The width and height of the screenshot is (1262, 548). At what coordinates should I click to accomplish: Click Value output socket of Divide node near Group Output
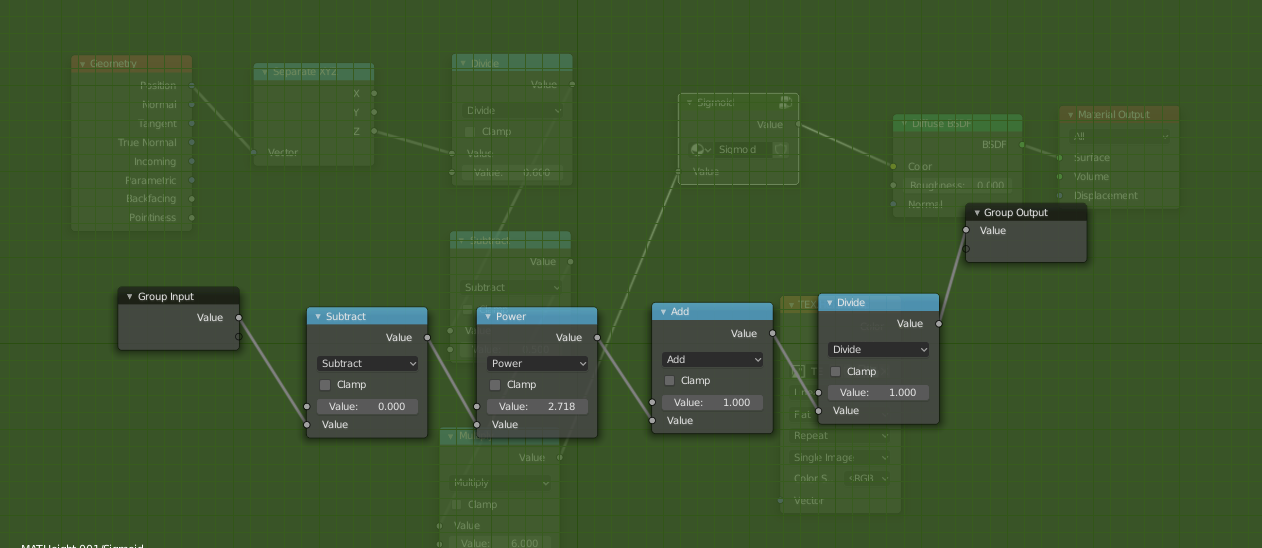pos(938,324)
